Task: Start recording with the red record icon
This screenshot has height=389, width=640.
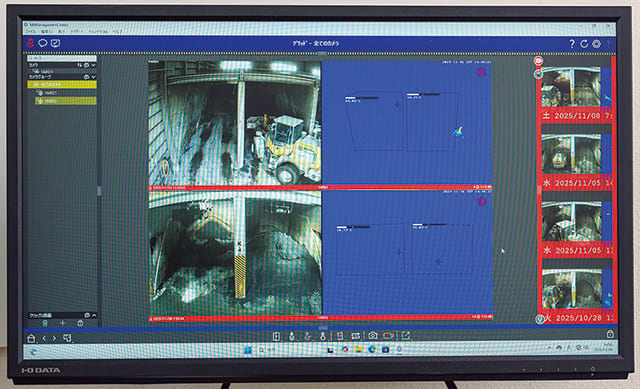Action: pyautogui.click(x=388, y=336)
